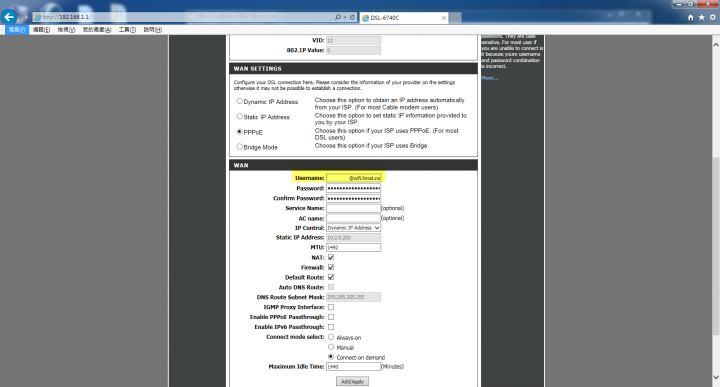
Task: Click the Username input field
Action: pyautogui.click(x=354, y=178)
